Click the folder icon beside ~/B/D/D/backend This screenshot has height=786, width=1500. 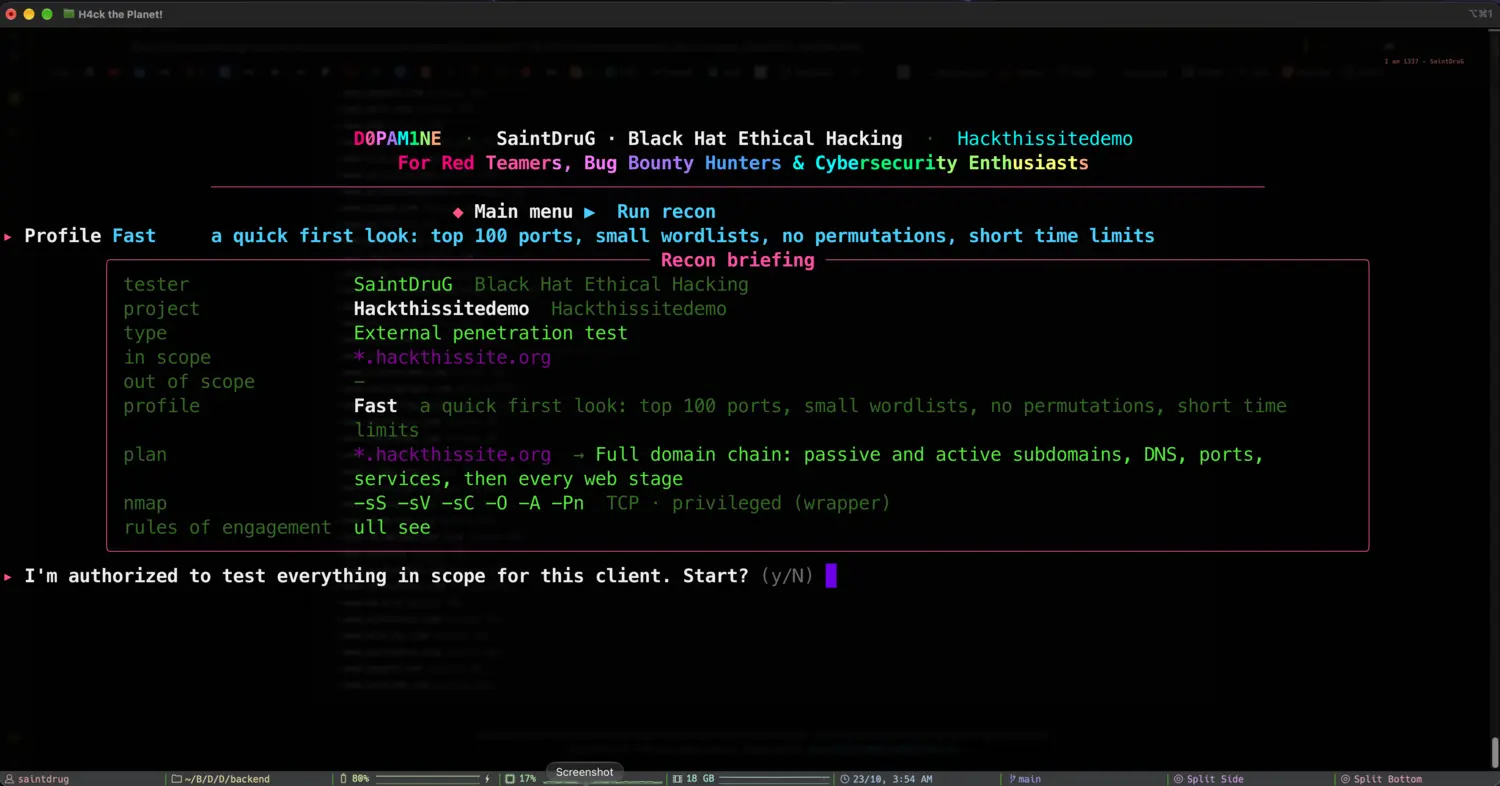[176, 779]
